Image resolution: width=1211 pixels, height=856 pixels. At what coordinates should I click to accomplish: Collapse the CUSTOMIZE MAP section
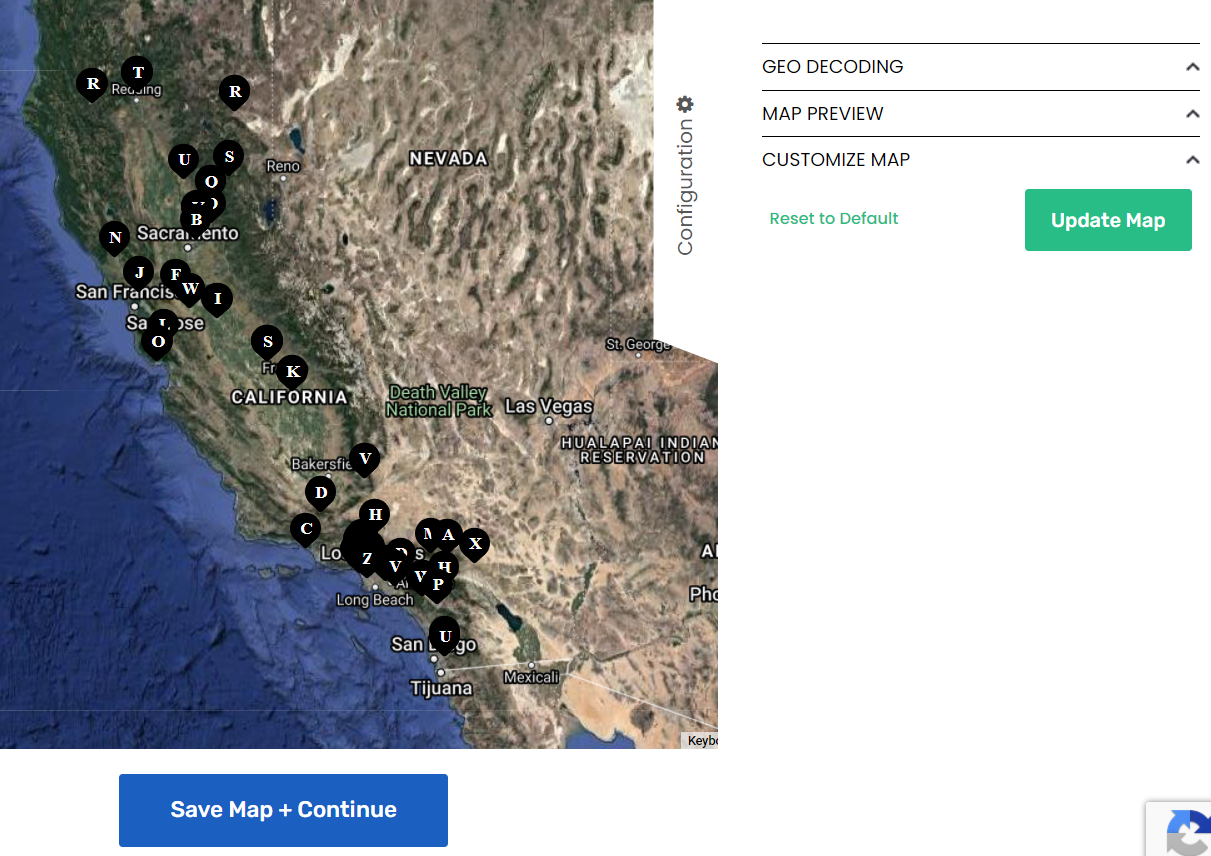[x=1192, y=159]
